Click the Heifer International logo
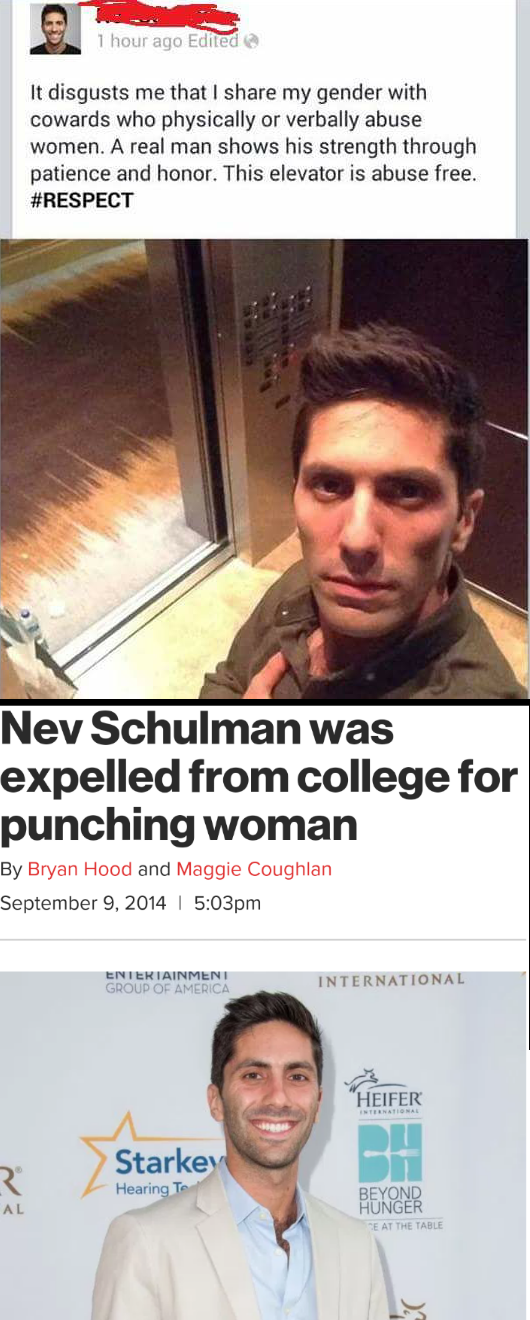This screenshot has height=1320, width=530. coord(384,1092)
